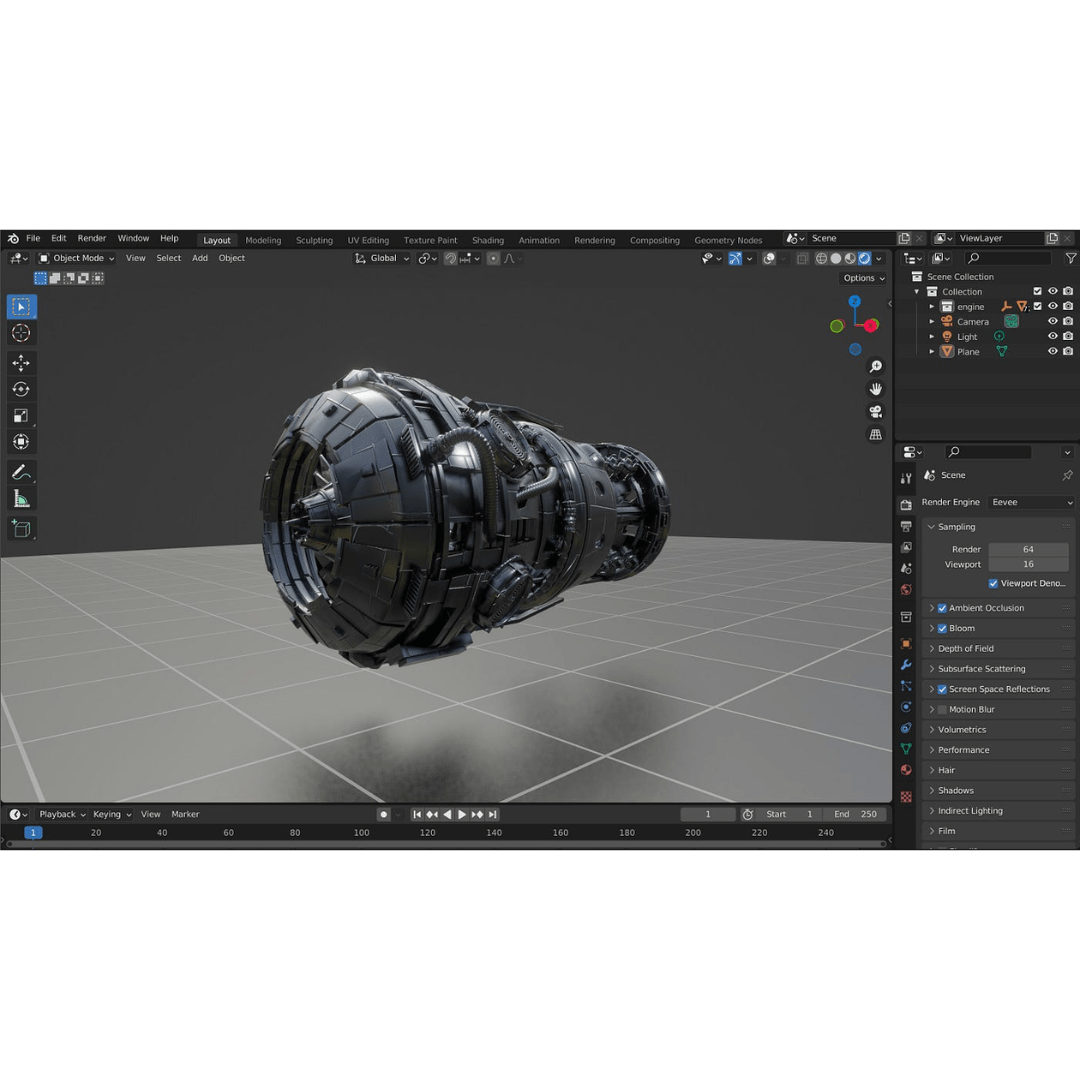Click the current frame marker 1

(32, 833)
